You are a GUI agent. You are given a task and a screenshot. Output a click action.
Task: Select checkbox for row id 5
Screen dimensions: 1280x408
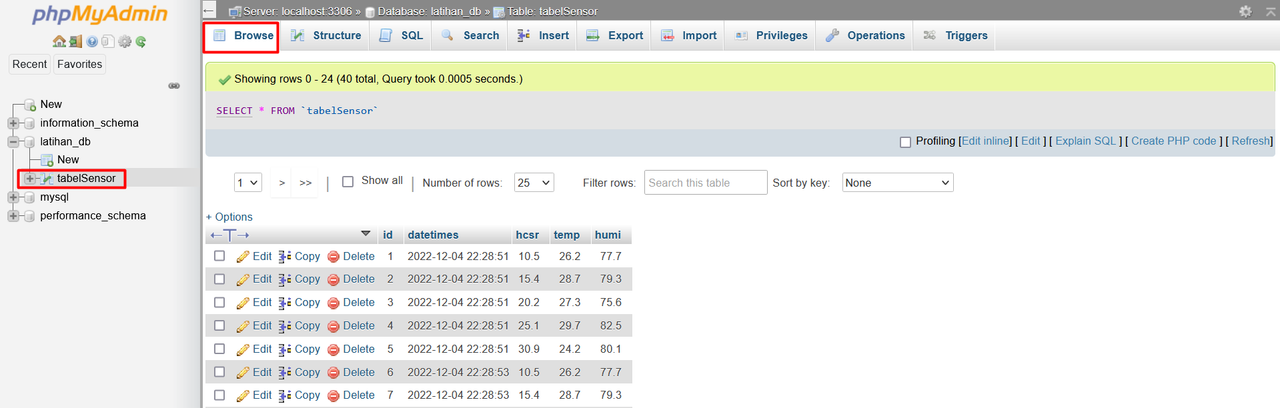tap(220, 349)
